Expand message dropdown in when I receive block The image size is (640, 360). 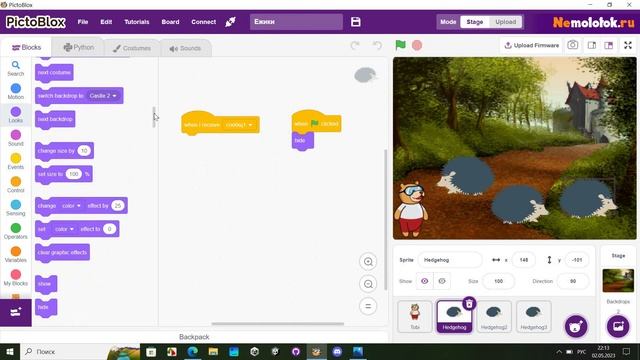(x=239, y=125)
